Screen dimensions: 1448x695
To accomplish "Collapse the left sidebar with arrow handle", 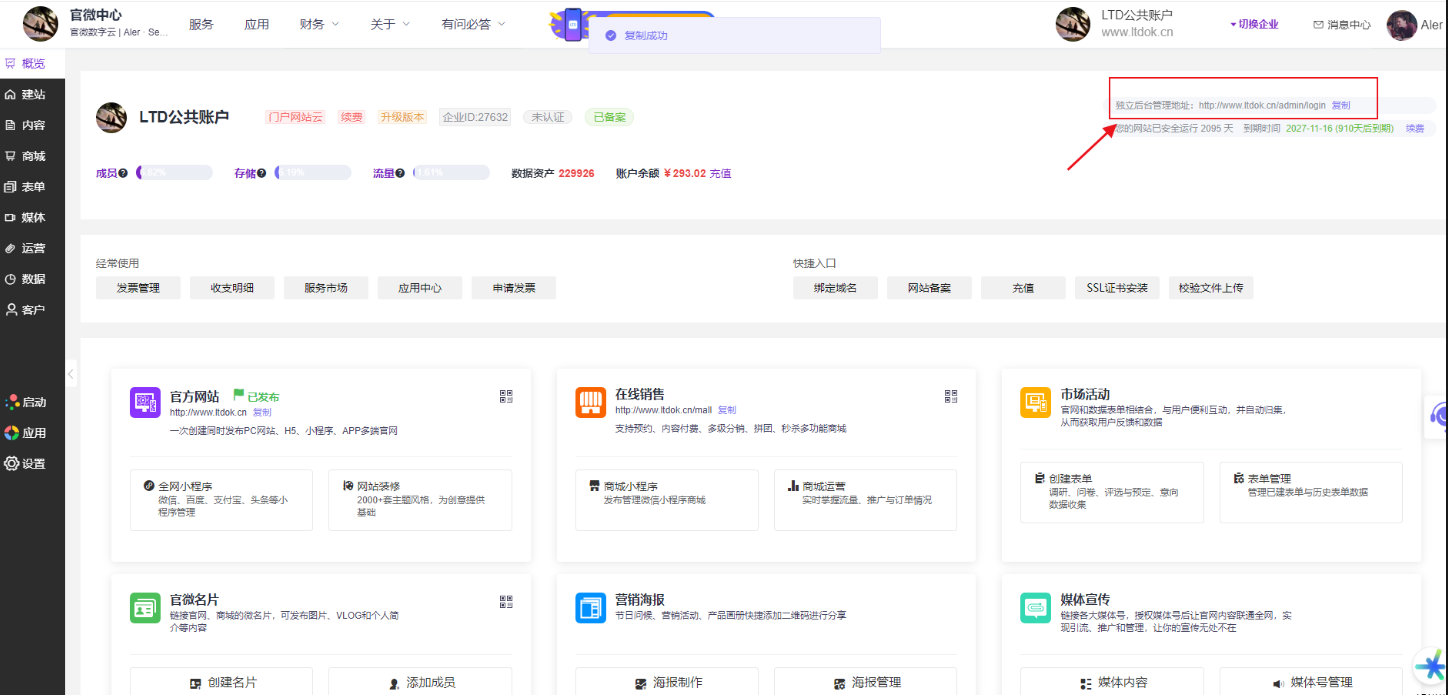I will coord(71,374).
